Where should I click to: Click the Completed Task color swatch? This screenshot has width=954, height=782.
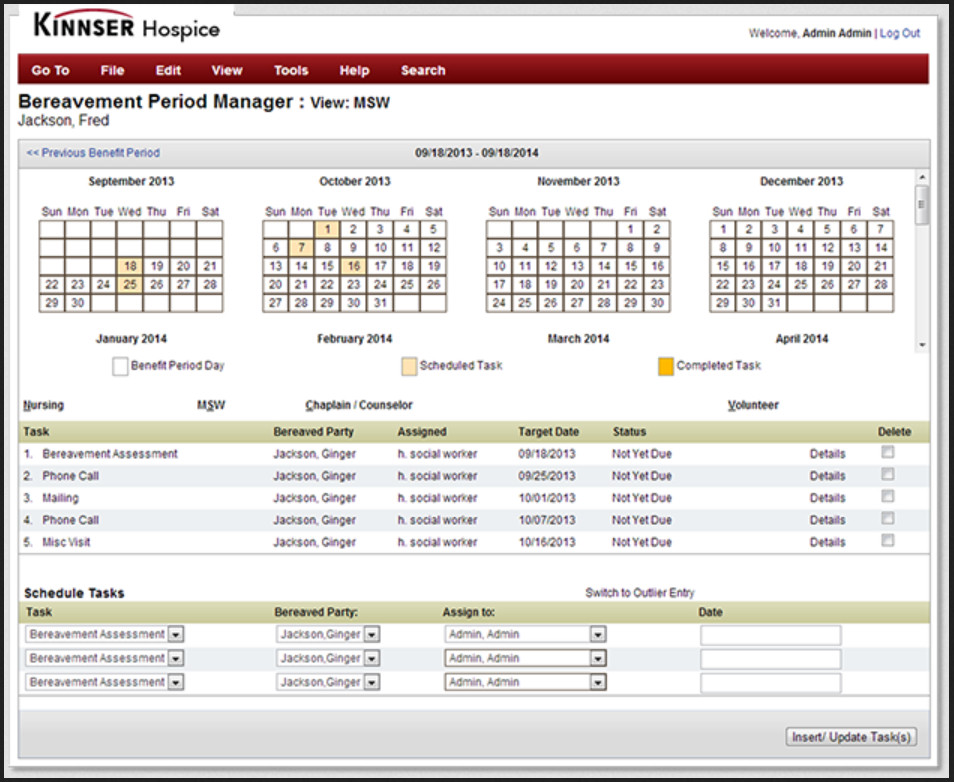coord(665,367)
